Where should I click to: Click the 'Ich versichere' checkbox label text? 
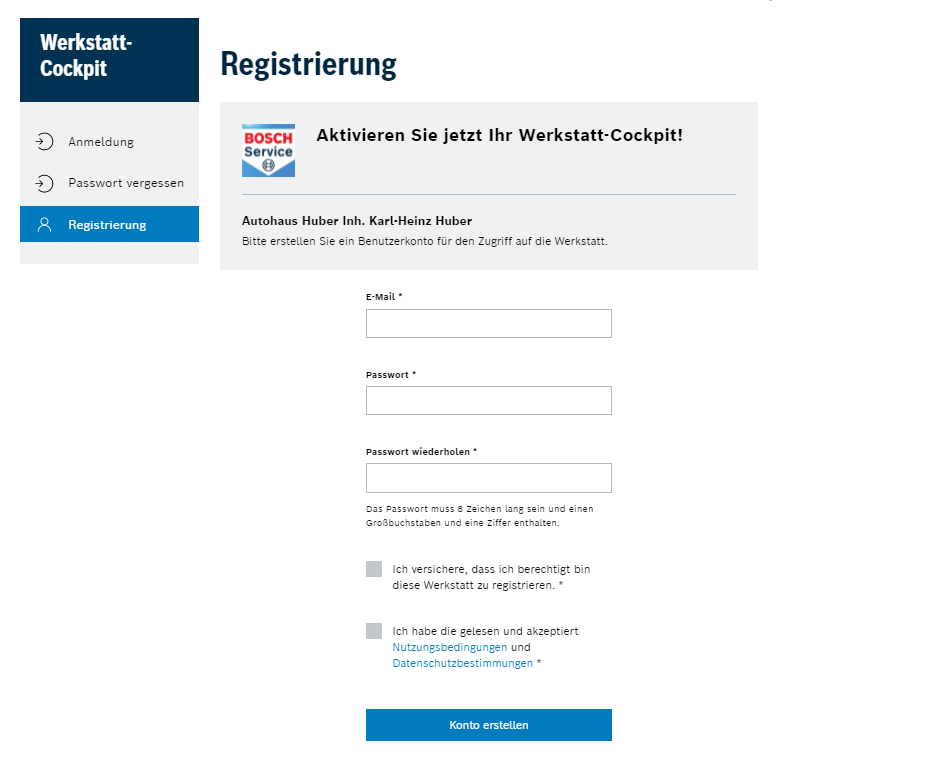click(x=491, y=577)
